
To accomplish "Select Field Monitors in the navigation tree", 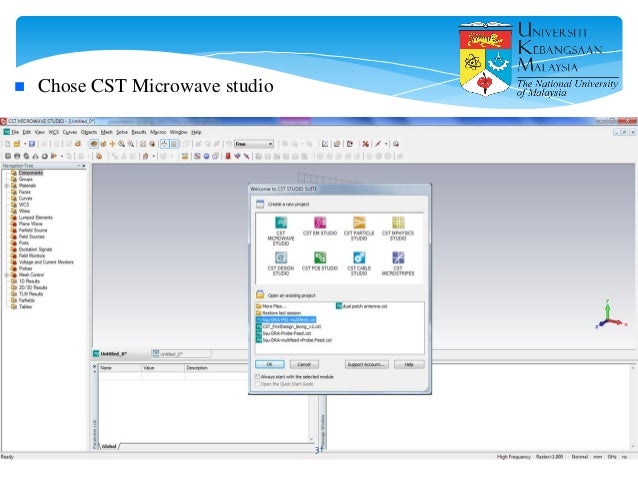I will (x=32, y=256).
